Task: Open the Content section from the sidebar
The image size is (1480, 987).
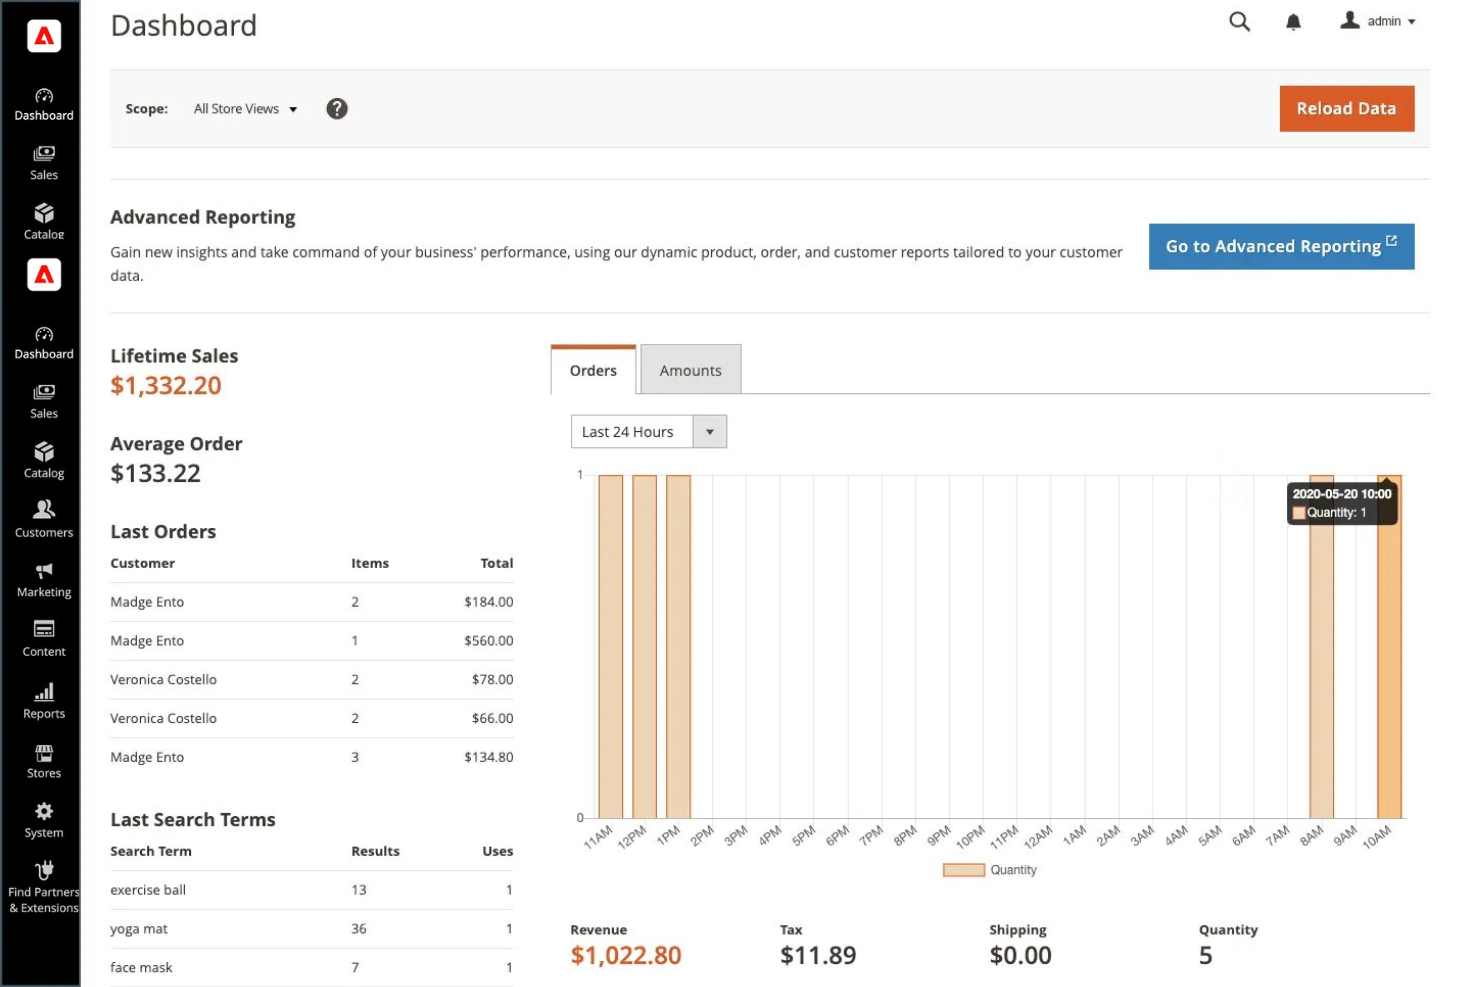Action: click(x=43, y=638)
